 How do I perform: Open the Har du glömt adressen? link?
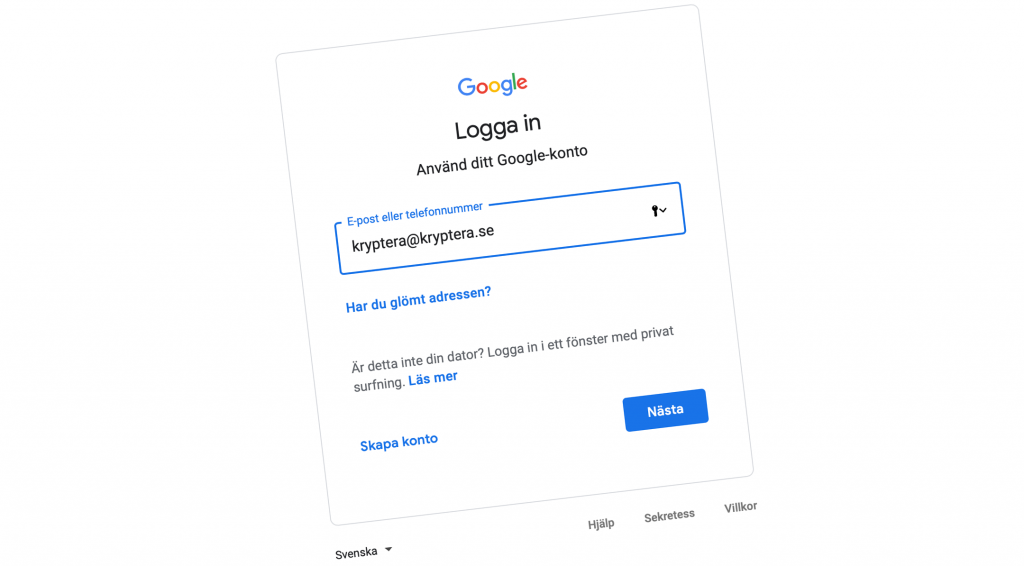point(418,300)
